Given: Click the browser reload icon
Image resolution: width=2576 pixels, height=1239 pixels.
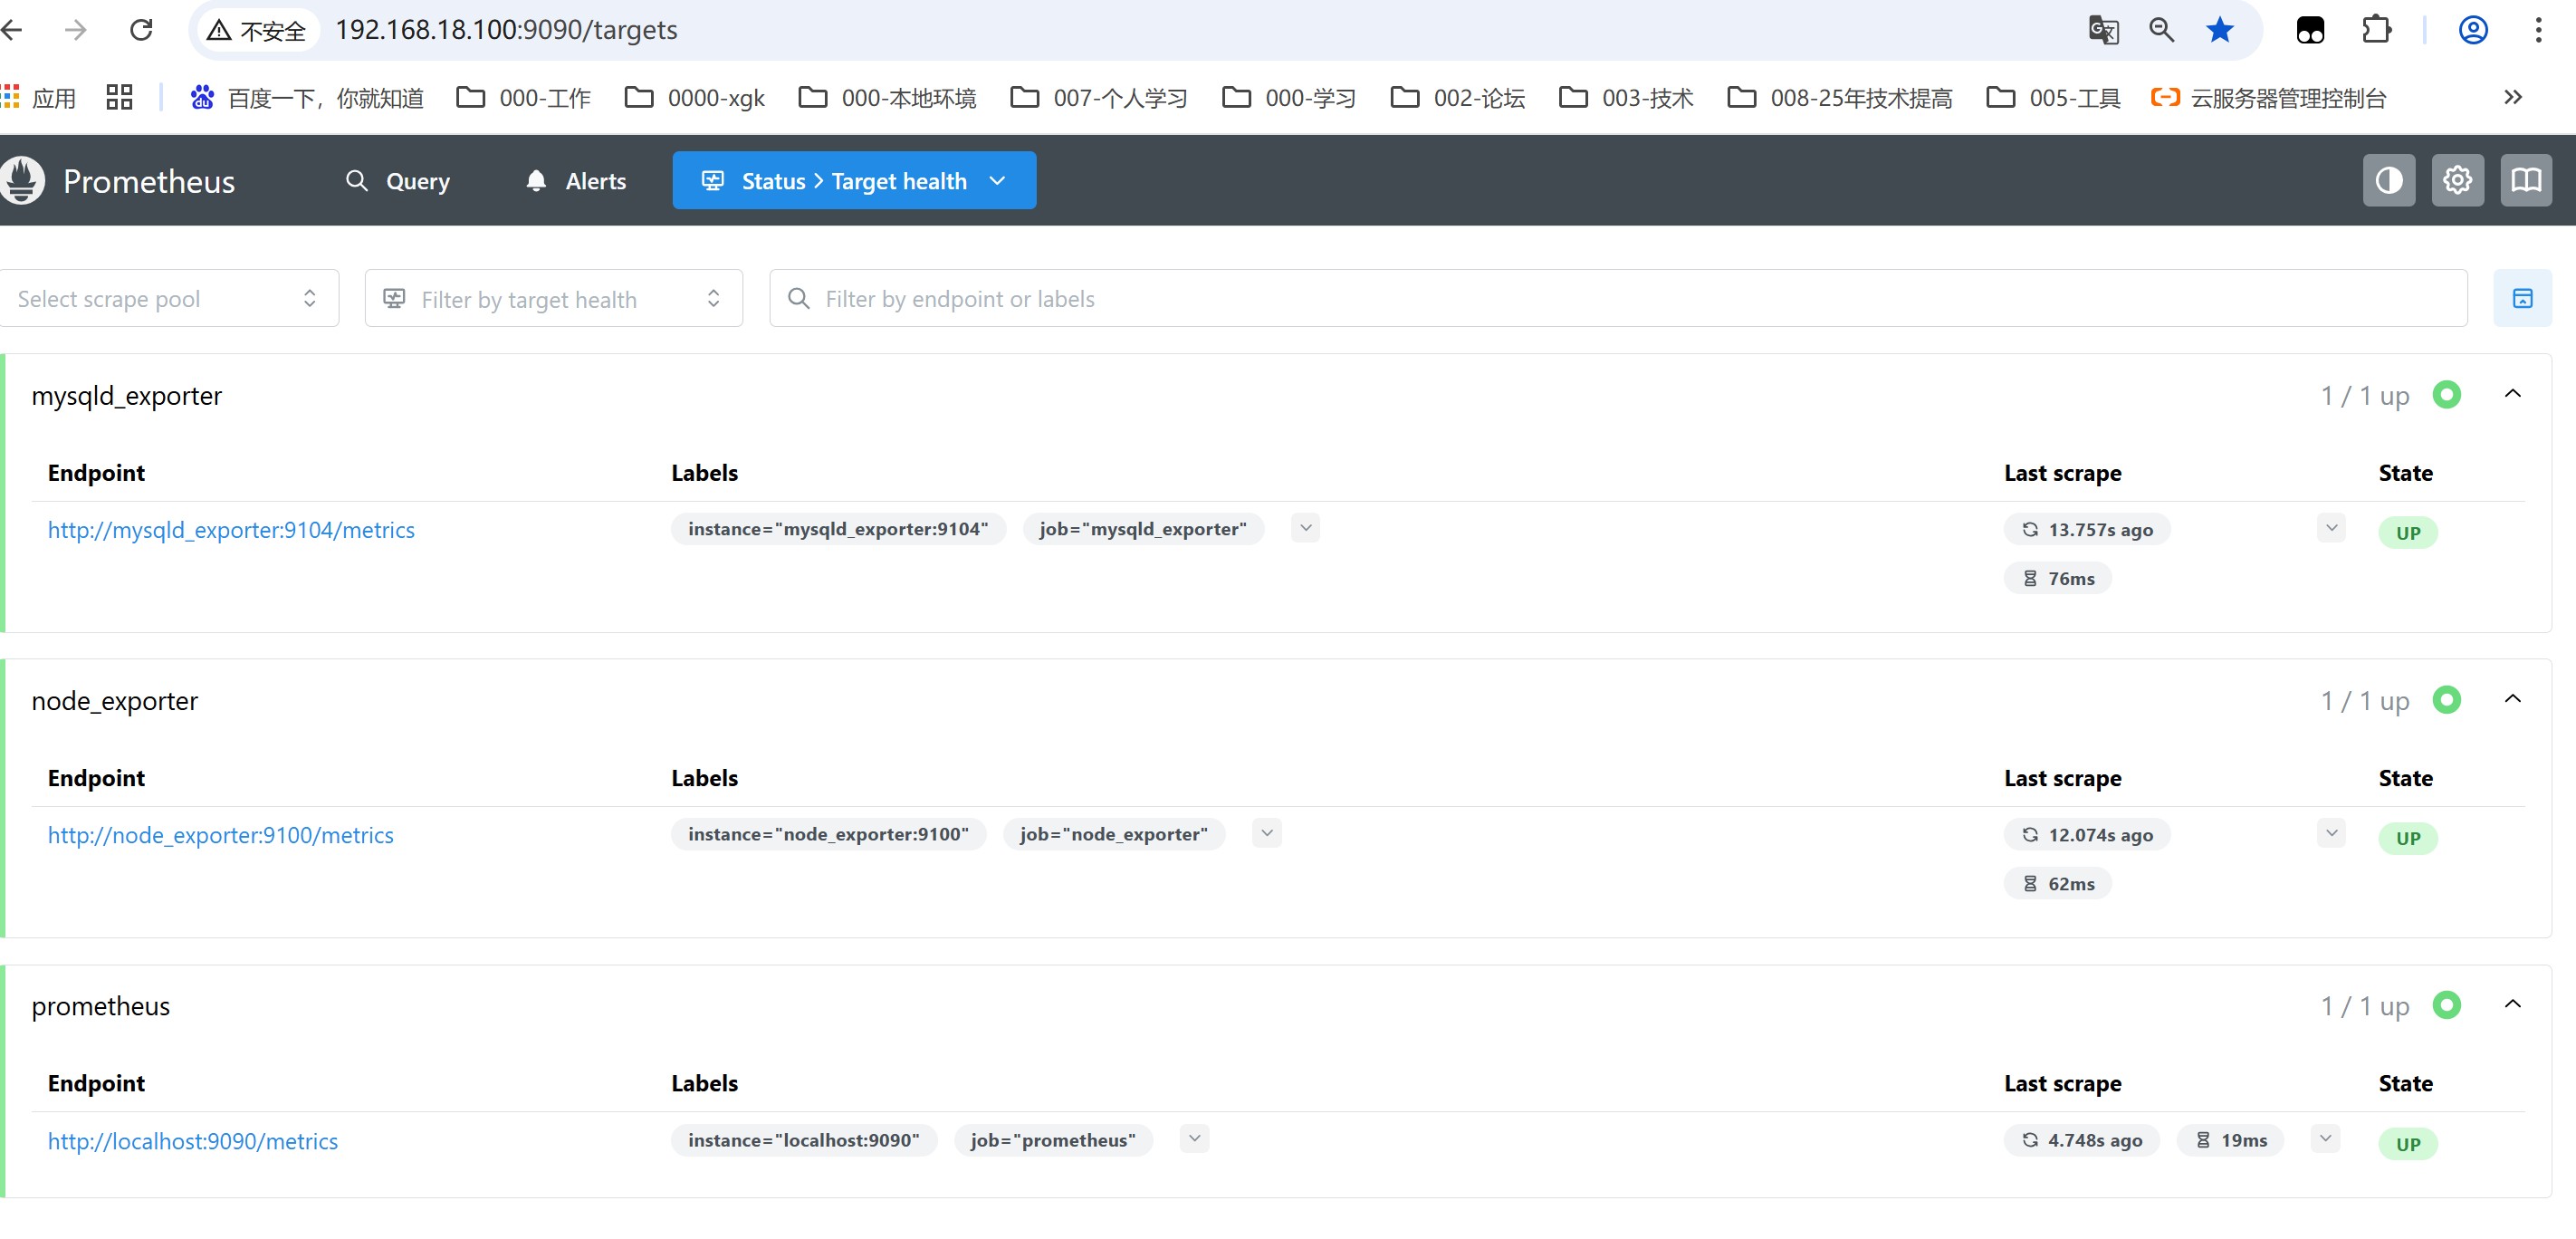Looking at the screenshot, I should 141,30.
